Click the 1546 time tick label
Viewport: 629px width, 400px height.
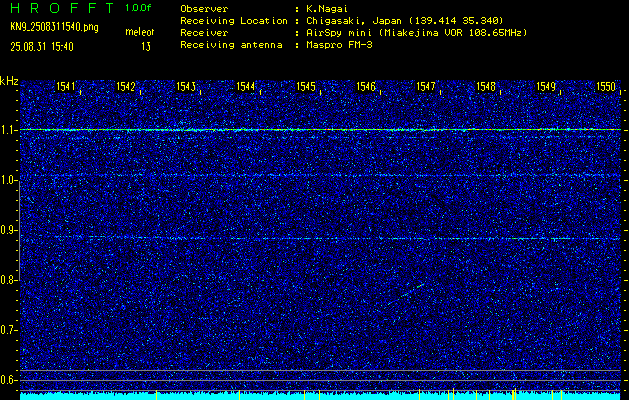tap(366, 86)
